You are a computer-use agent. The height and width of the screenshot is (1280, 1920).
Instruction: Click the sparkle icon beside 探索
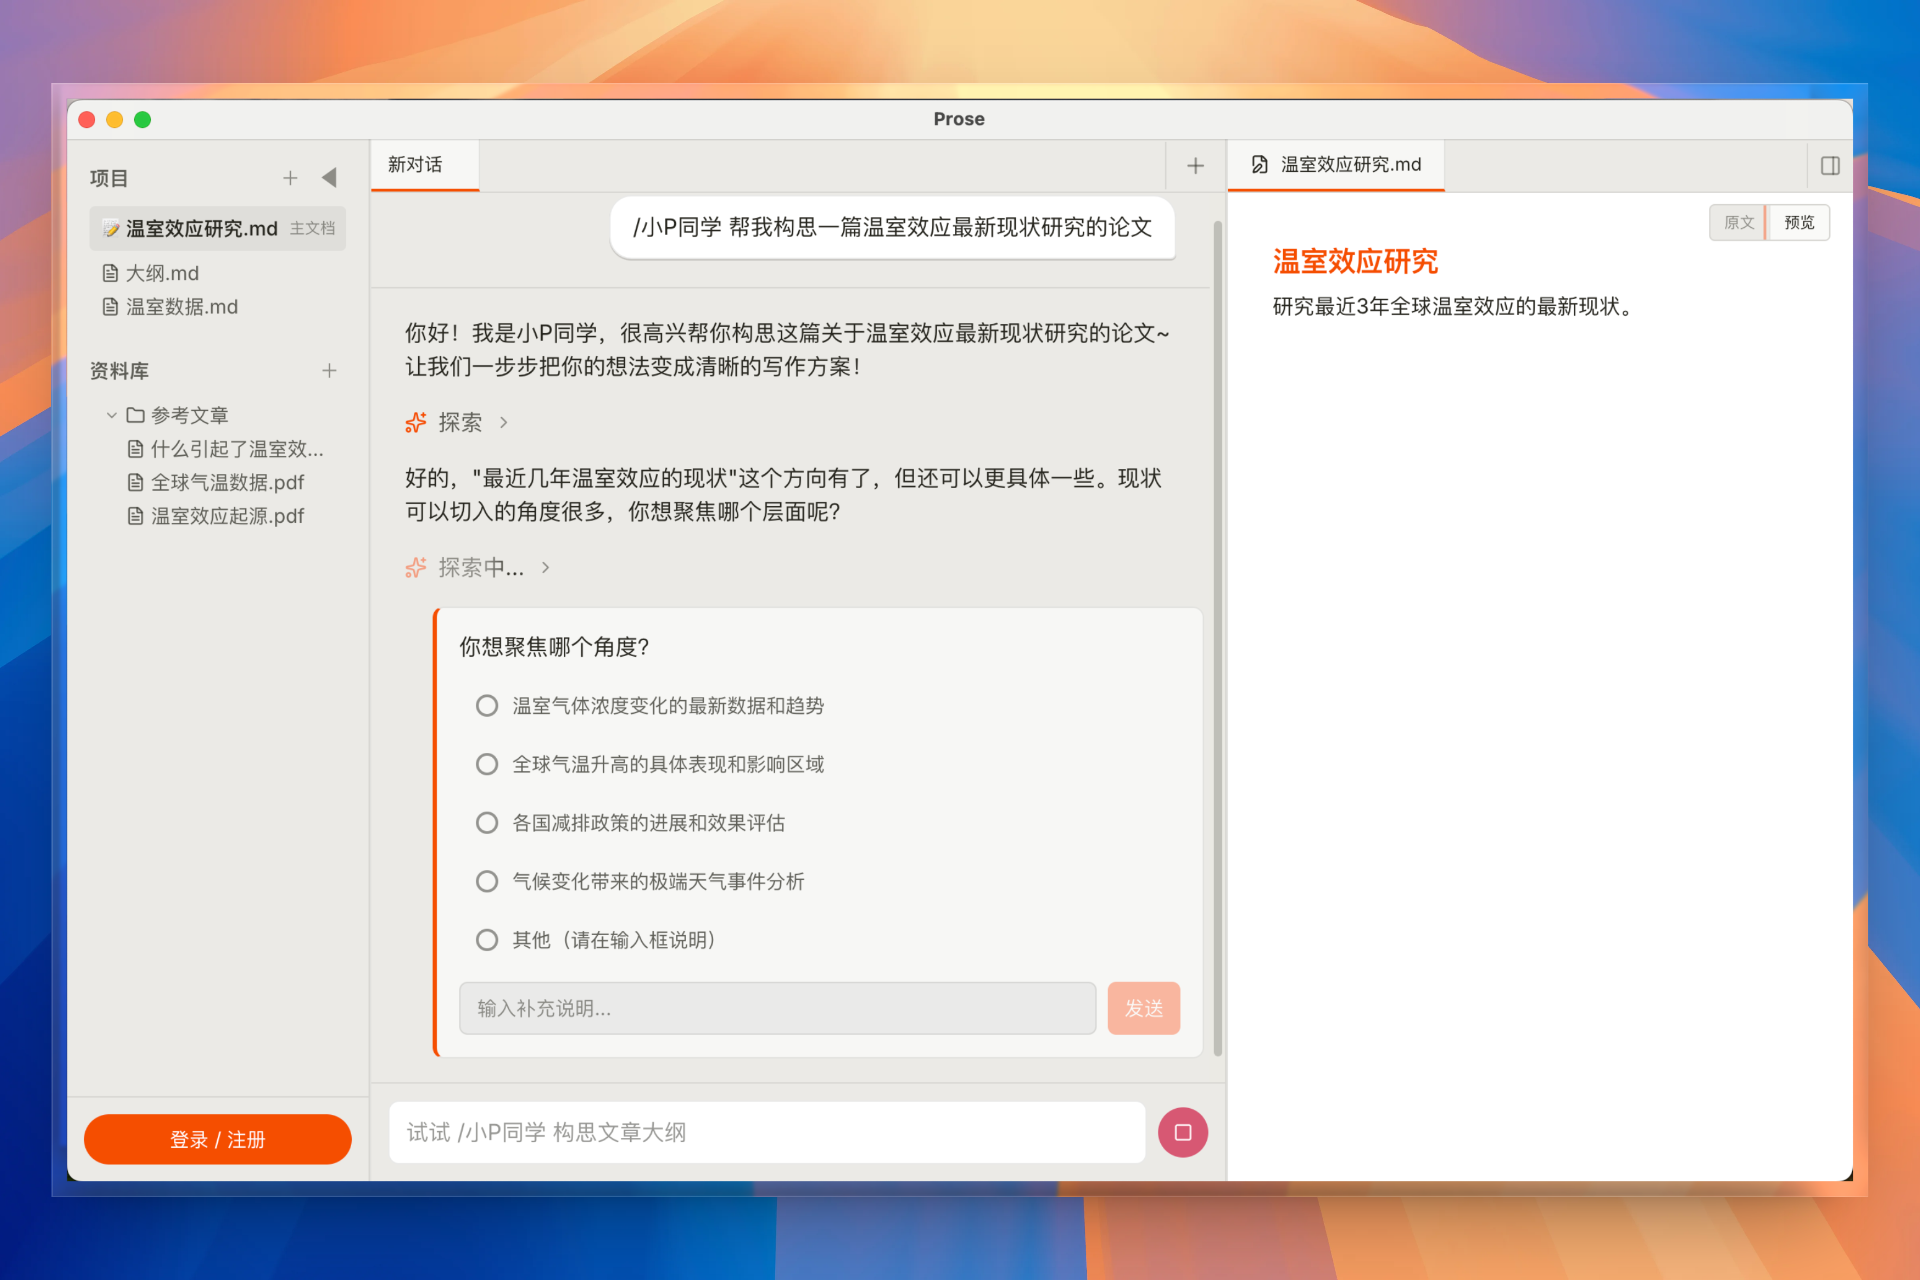(x=416, y=422)
